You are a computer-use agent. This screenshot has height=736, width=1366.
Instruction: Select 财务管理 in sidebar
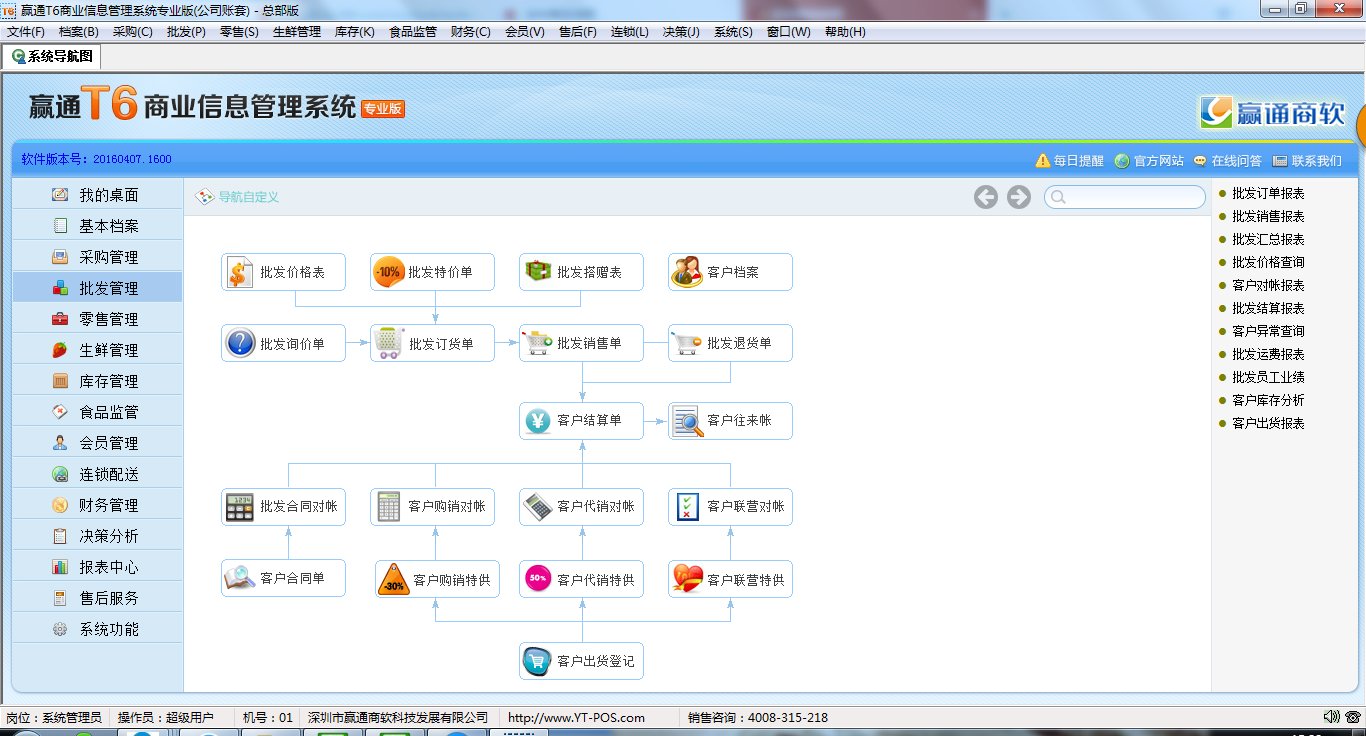pyautogui.click(x=98, y=505)
